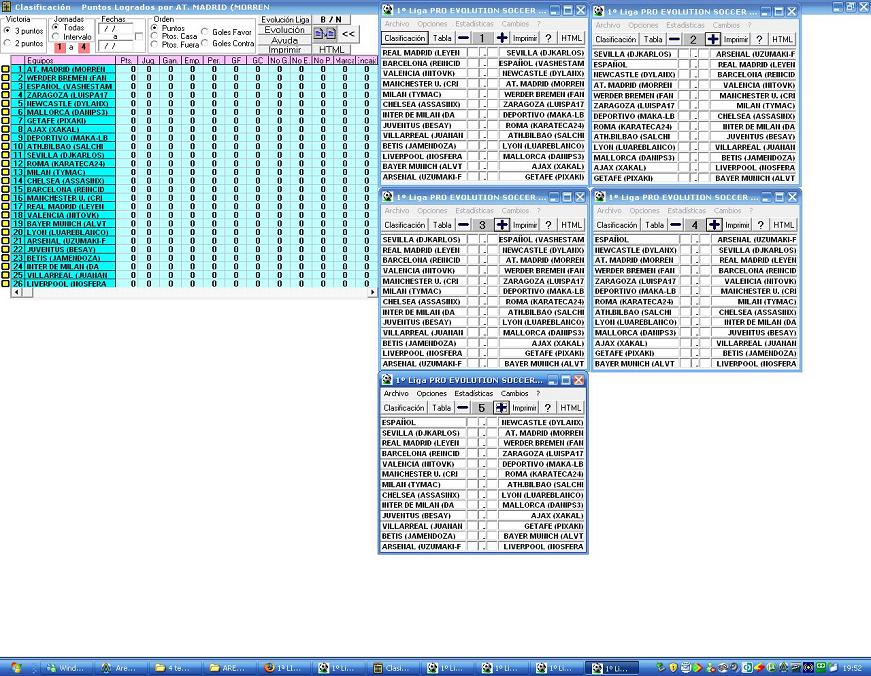Image resolution: width=871 pixels, height=676 pixels.
Task: Open Estadísticas menu in jornada 5 window
Action: [x=473, y=393]
